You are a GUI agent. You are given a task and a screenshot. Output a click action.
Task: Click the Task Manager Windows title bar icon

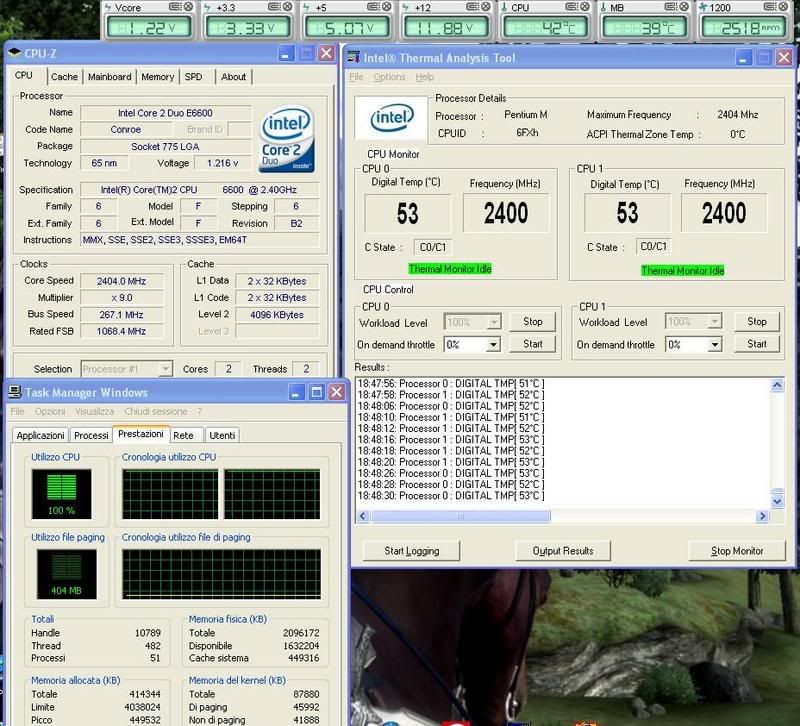pyautogui.click(x=15, y=391)
